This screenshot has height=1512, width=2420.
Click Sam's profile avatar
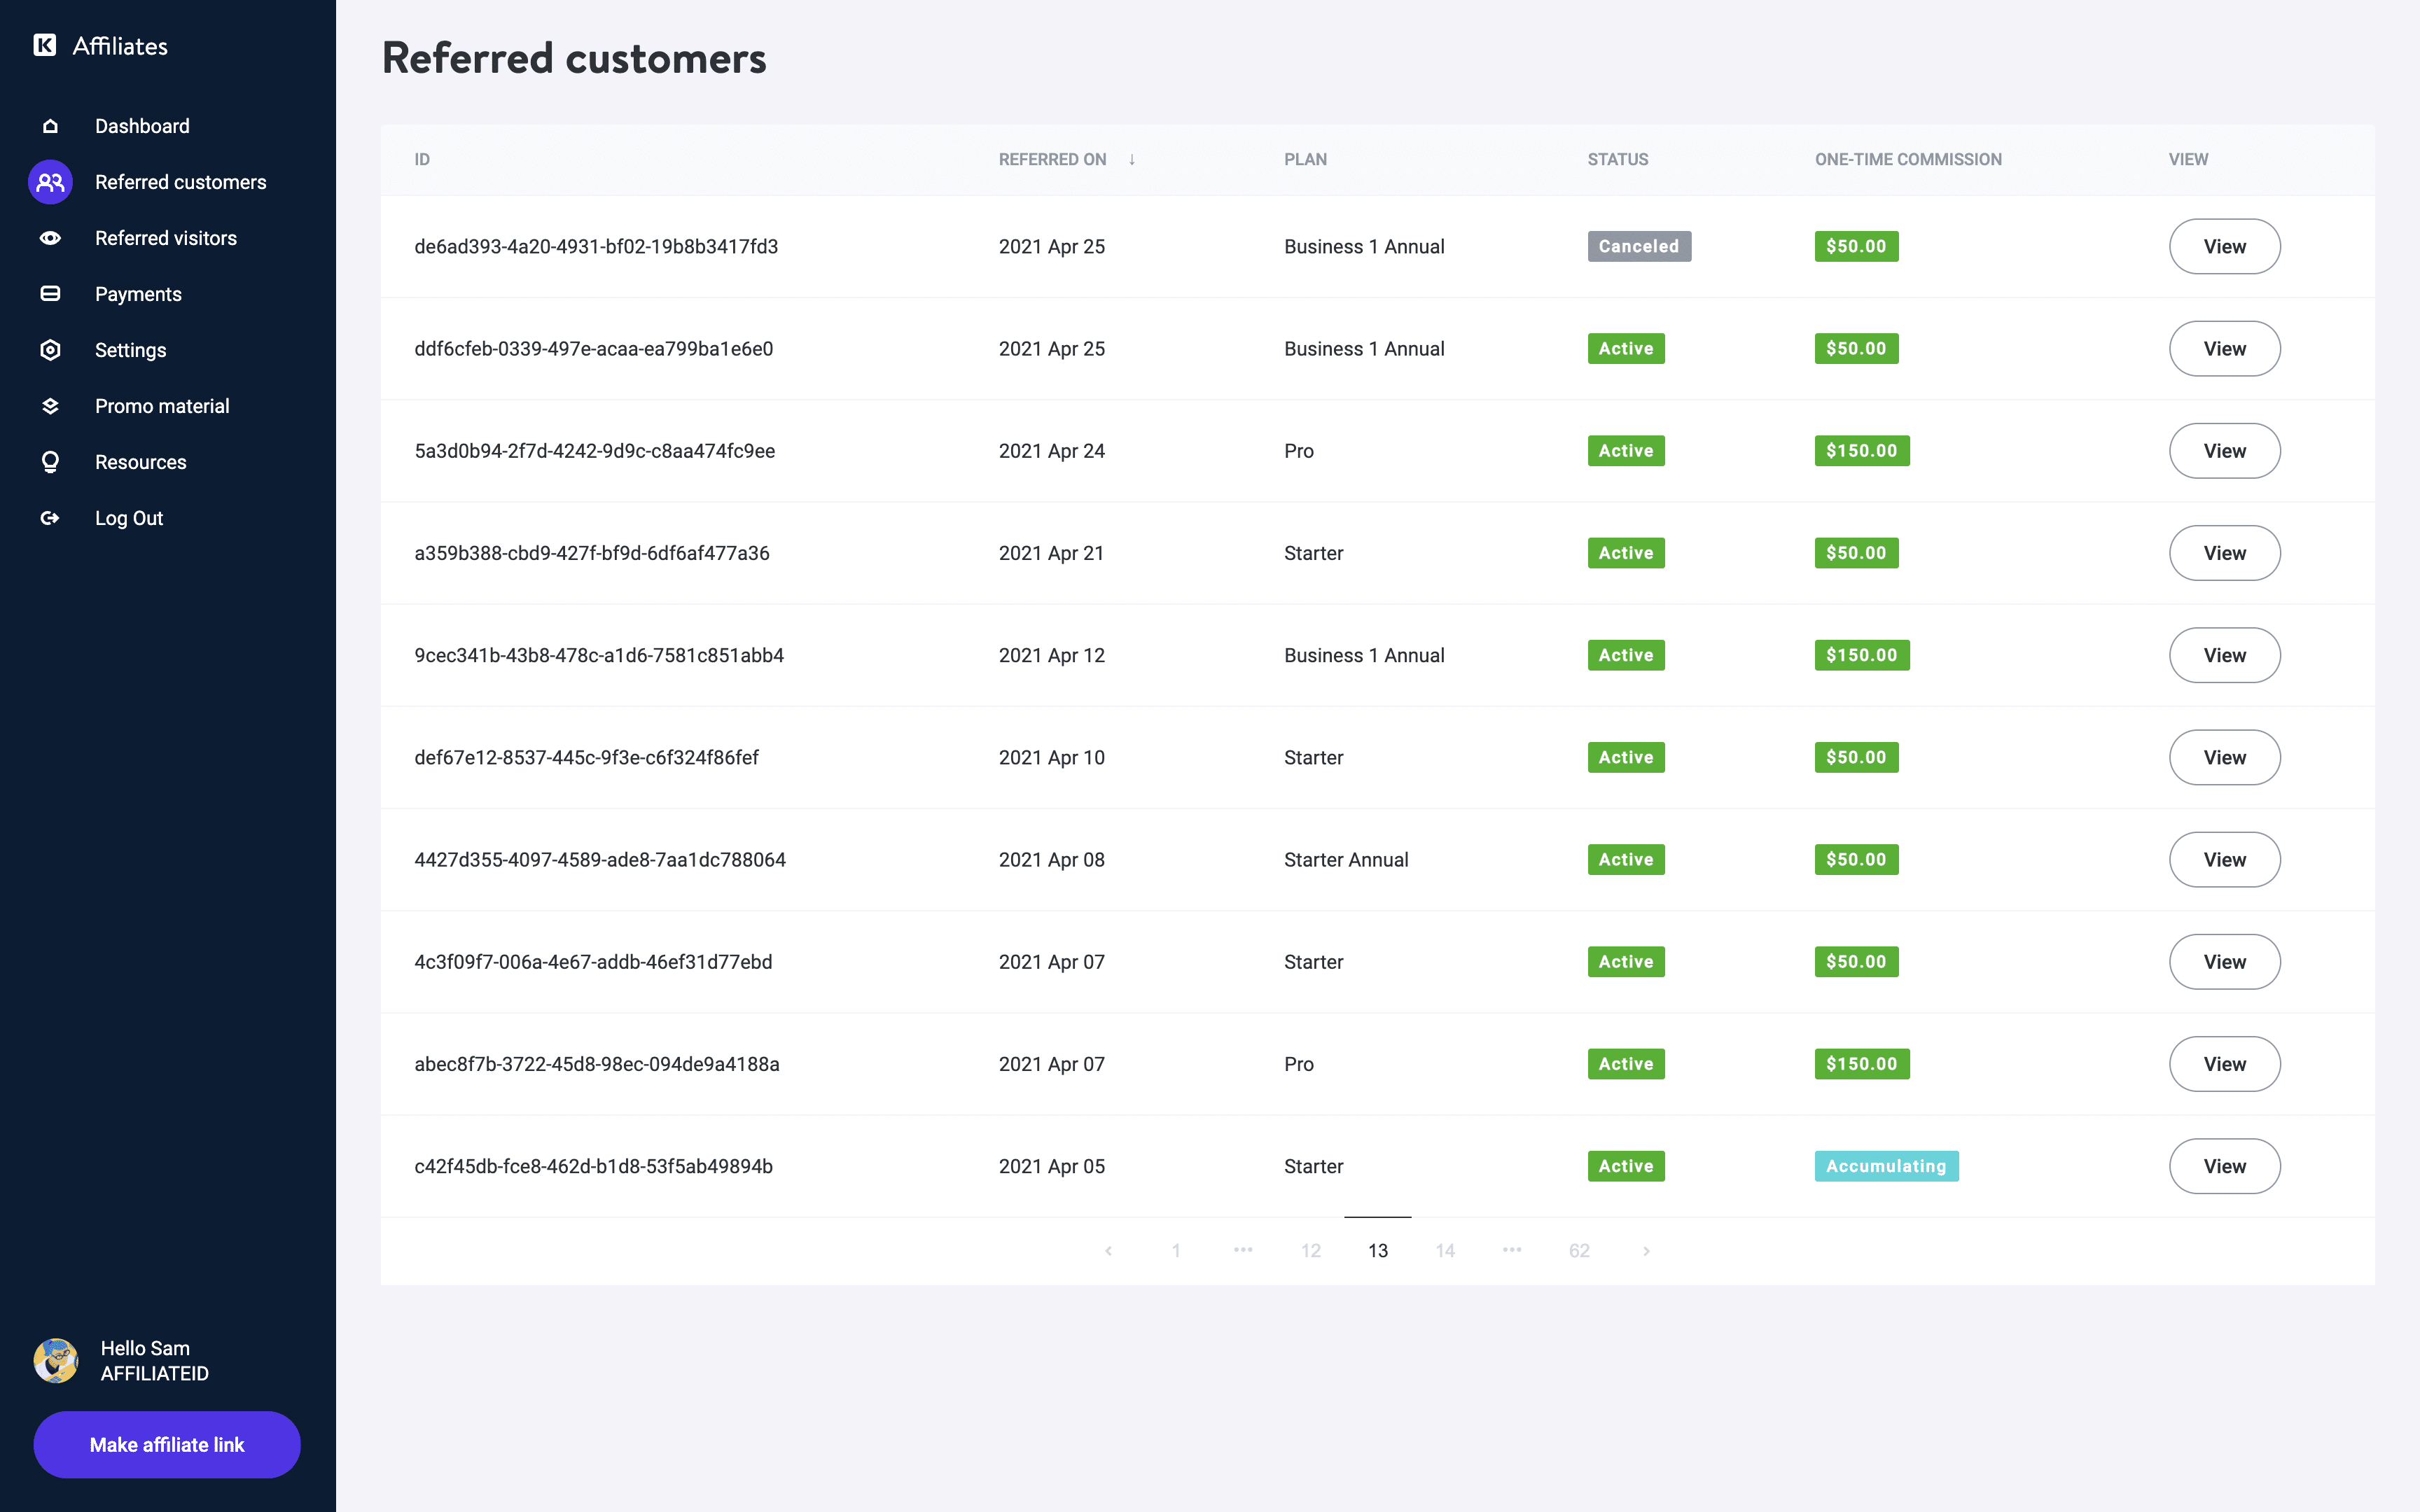point(56,1360)
